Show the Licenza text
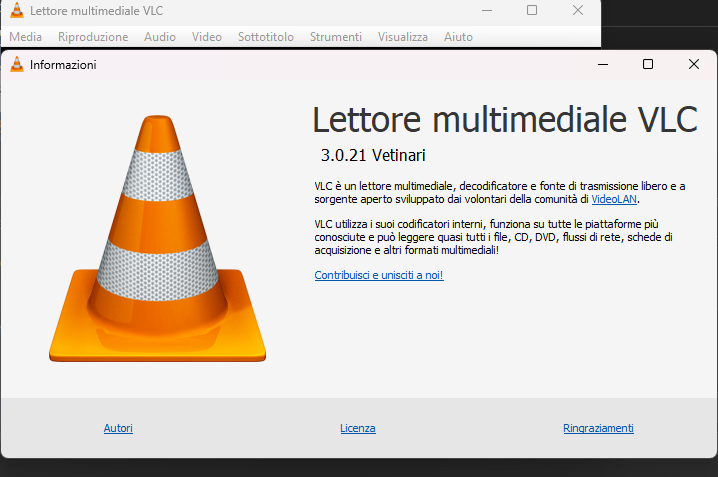 tap(358, 428)
